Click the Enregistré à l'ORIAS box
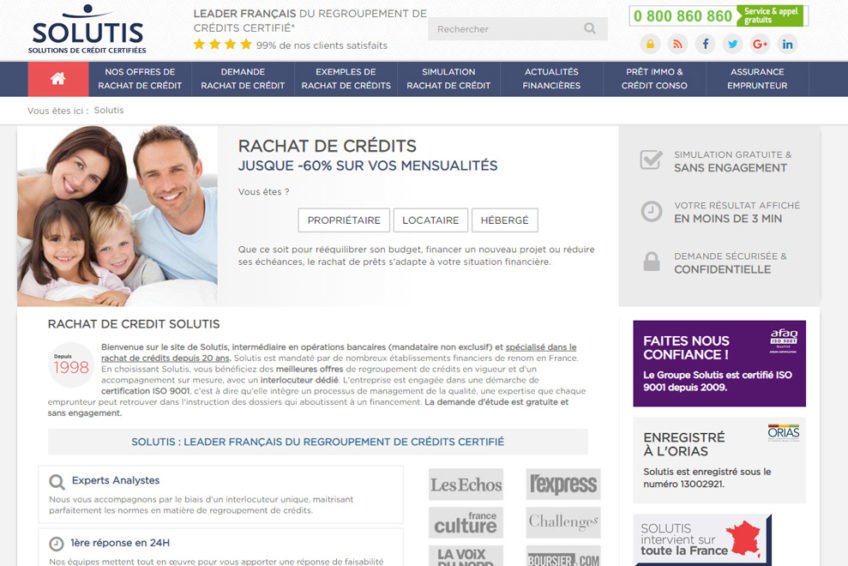The image size is (848, 566). click(x=719, y=461)
